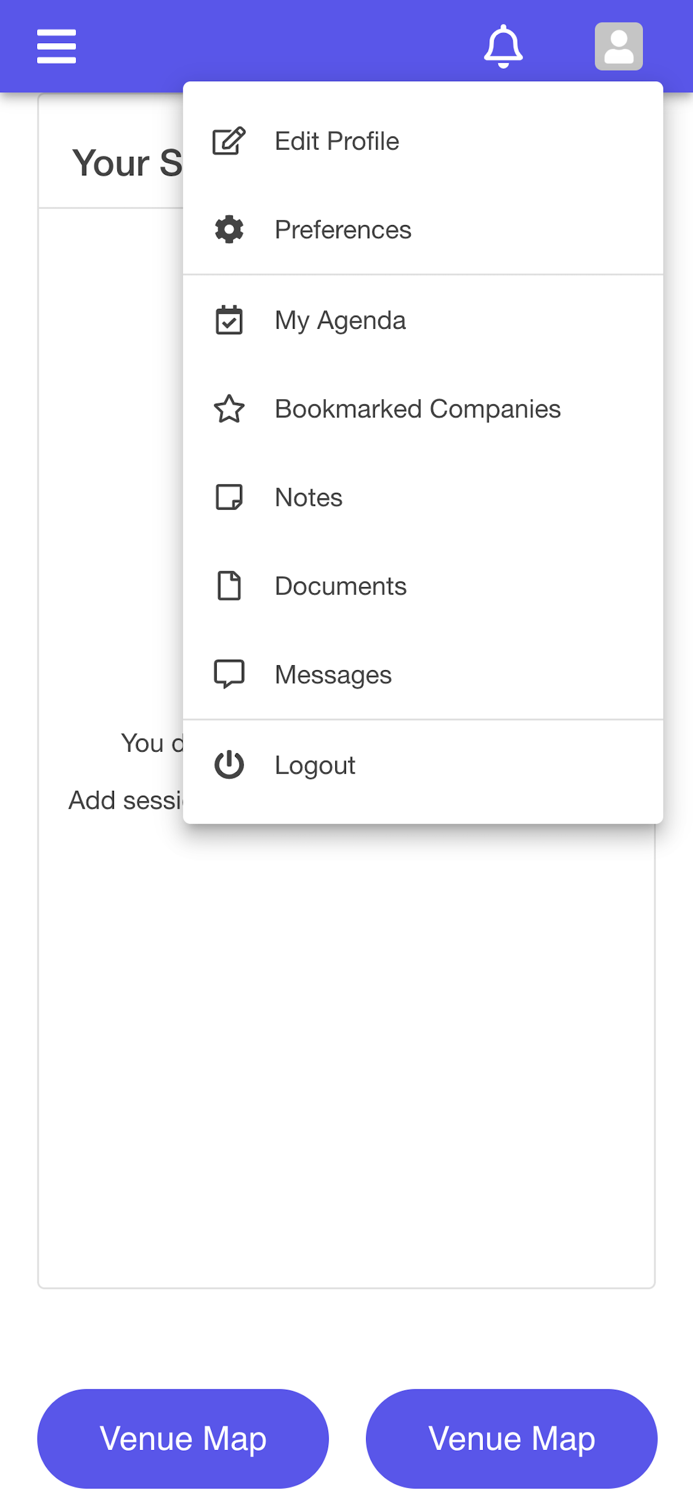Screen dimensions: 693x1500
Task: Click the Documents file icon
Action: click(x=229, y=586)
